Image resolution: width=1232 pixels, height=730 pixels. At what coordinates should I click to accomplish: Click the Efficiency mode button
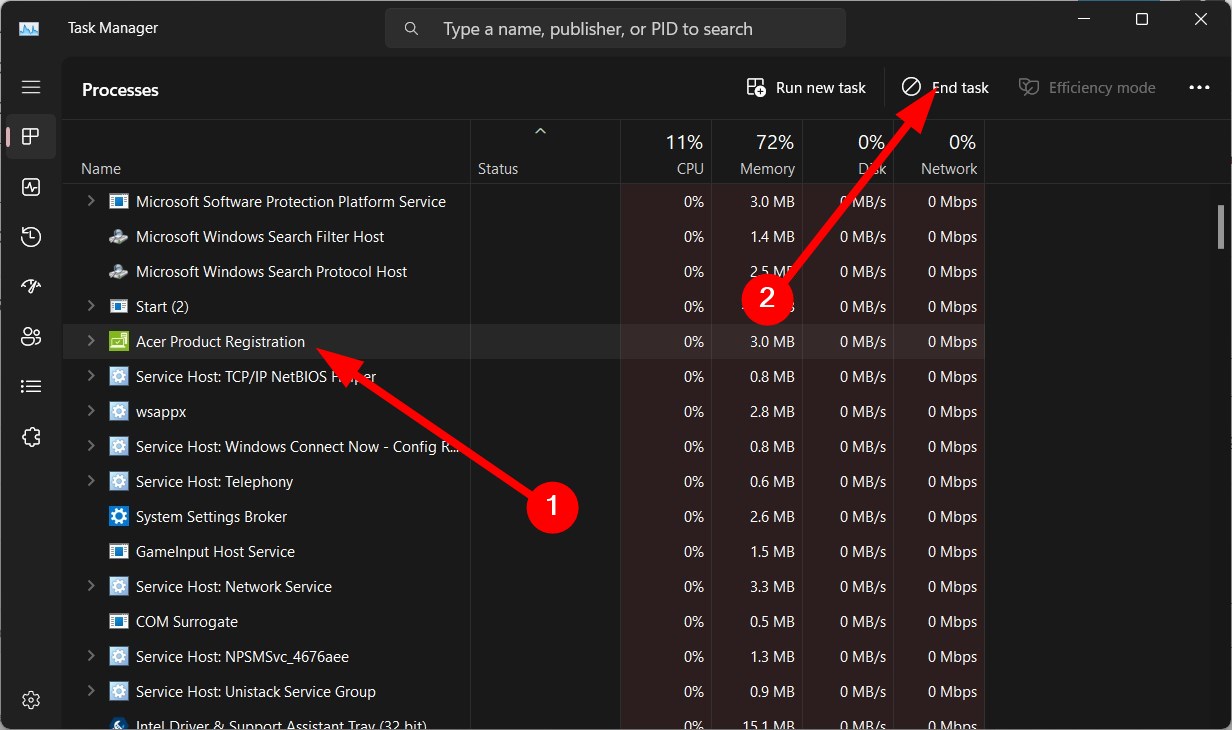click(x=1087, y=88)
